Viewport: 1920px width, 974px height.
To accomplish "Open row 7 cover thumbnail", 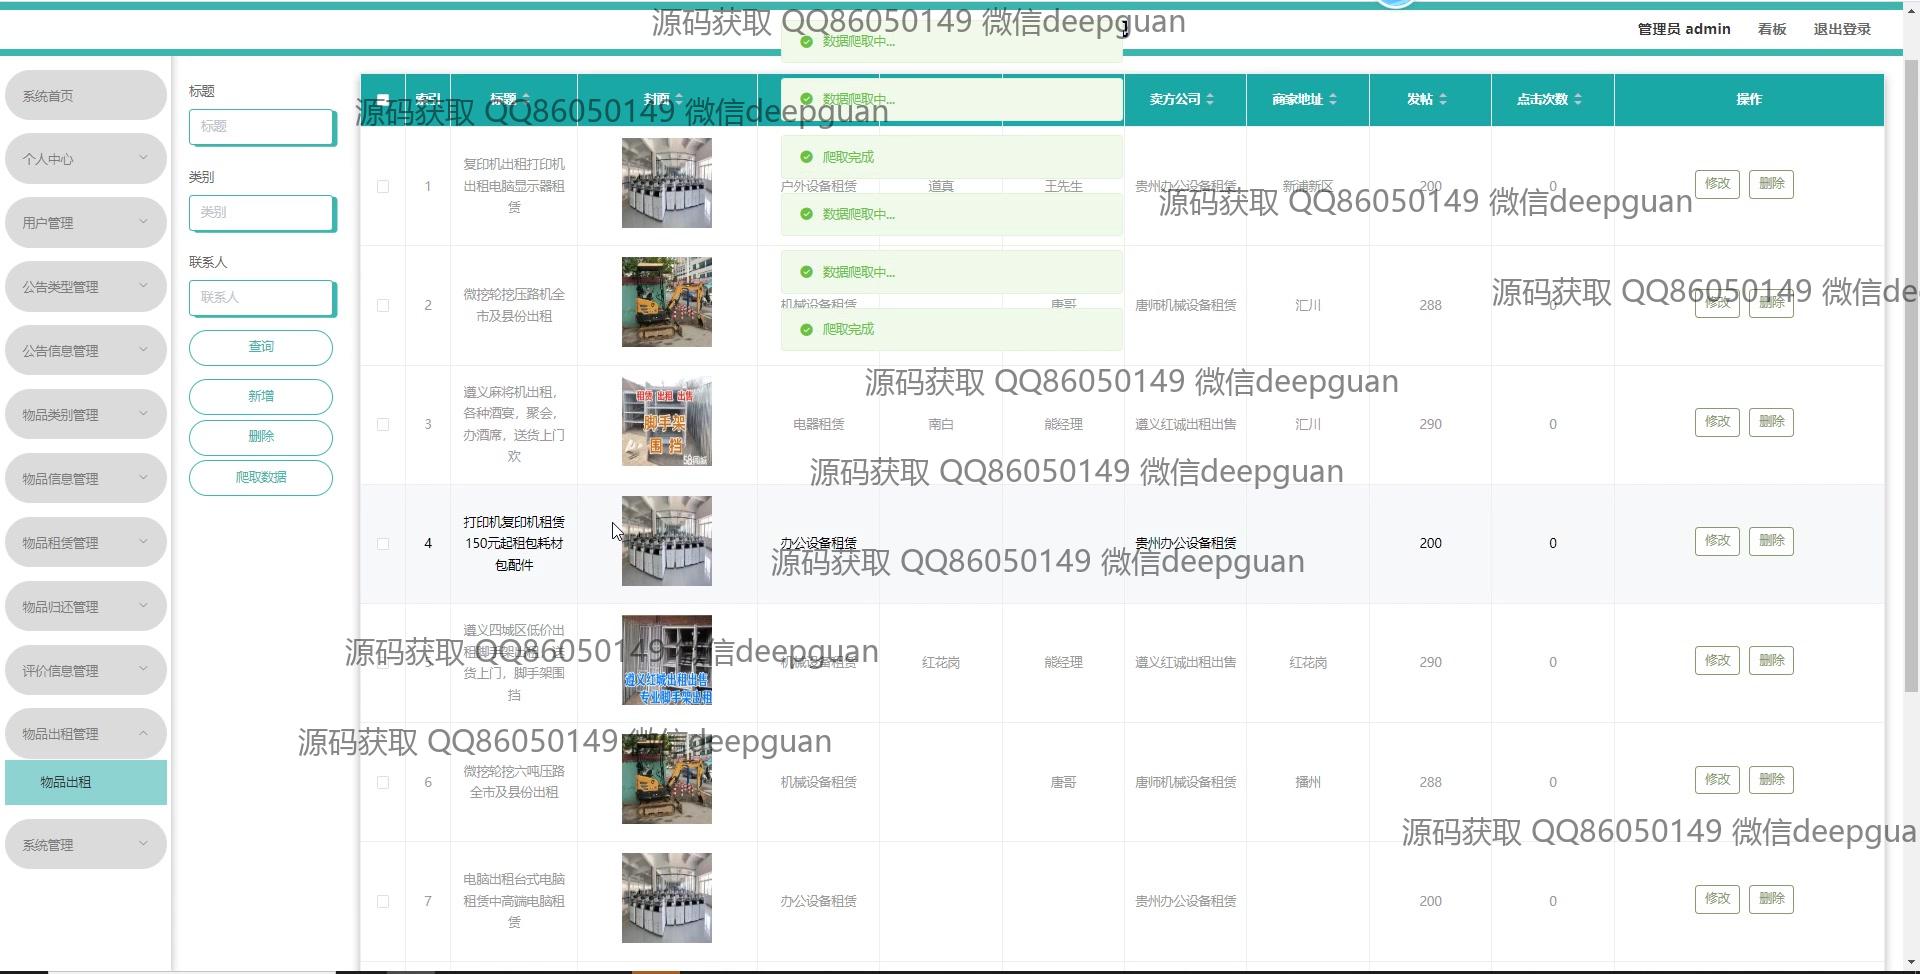I will pyautogui.click(x=667, y=898).
